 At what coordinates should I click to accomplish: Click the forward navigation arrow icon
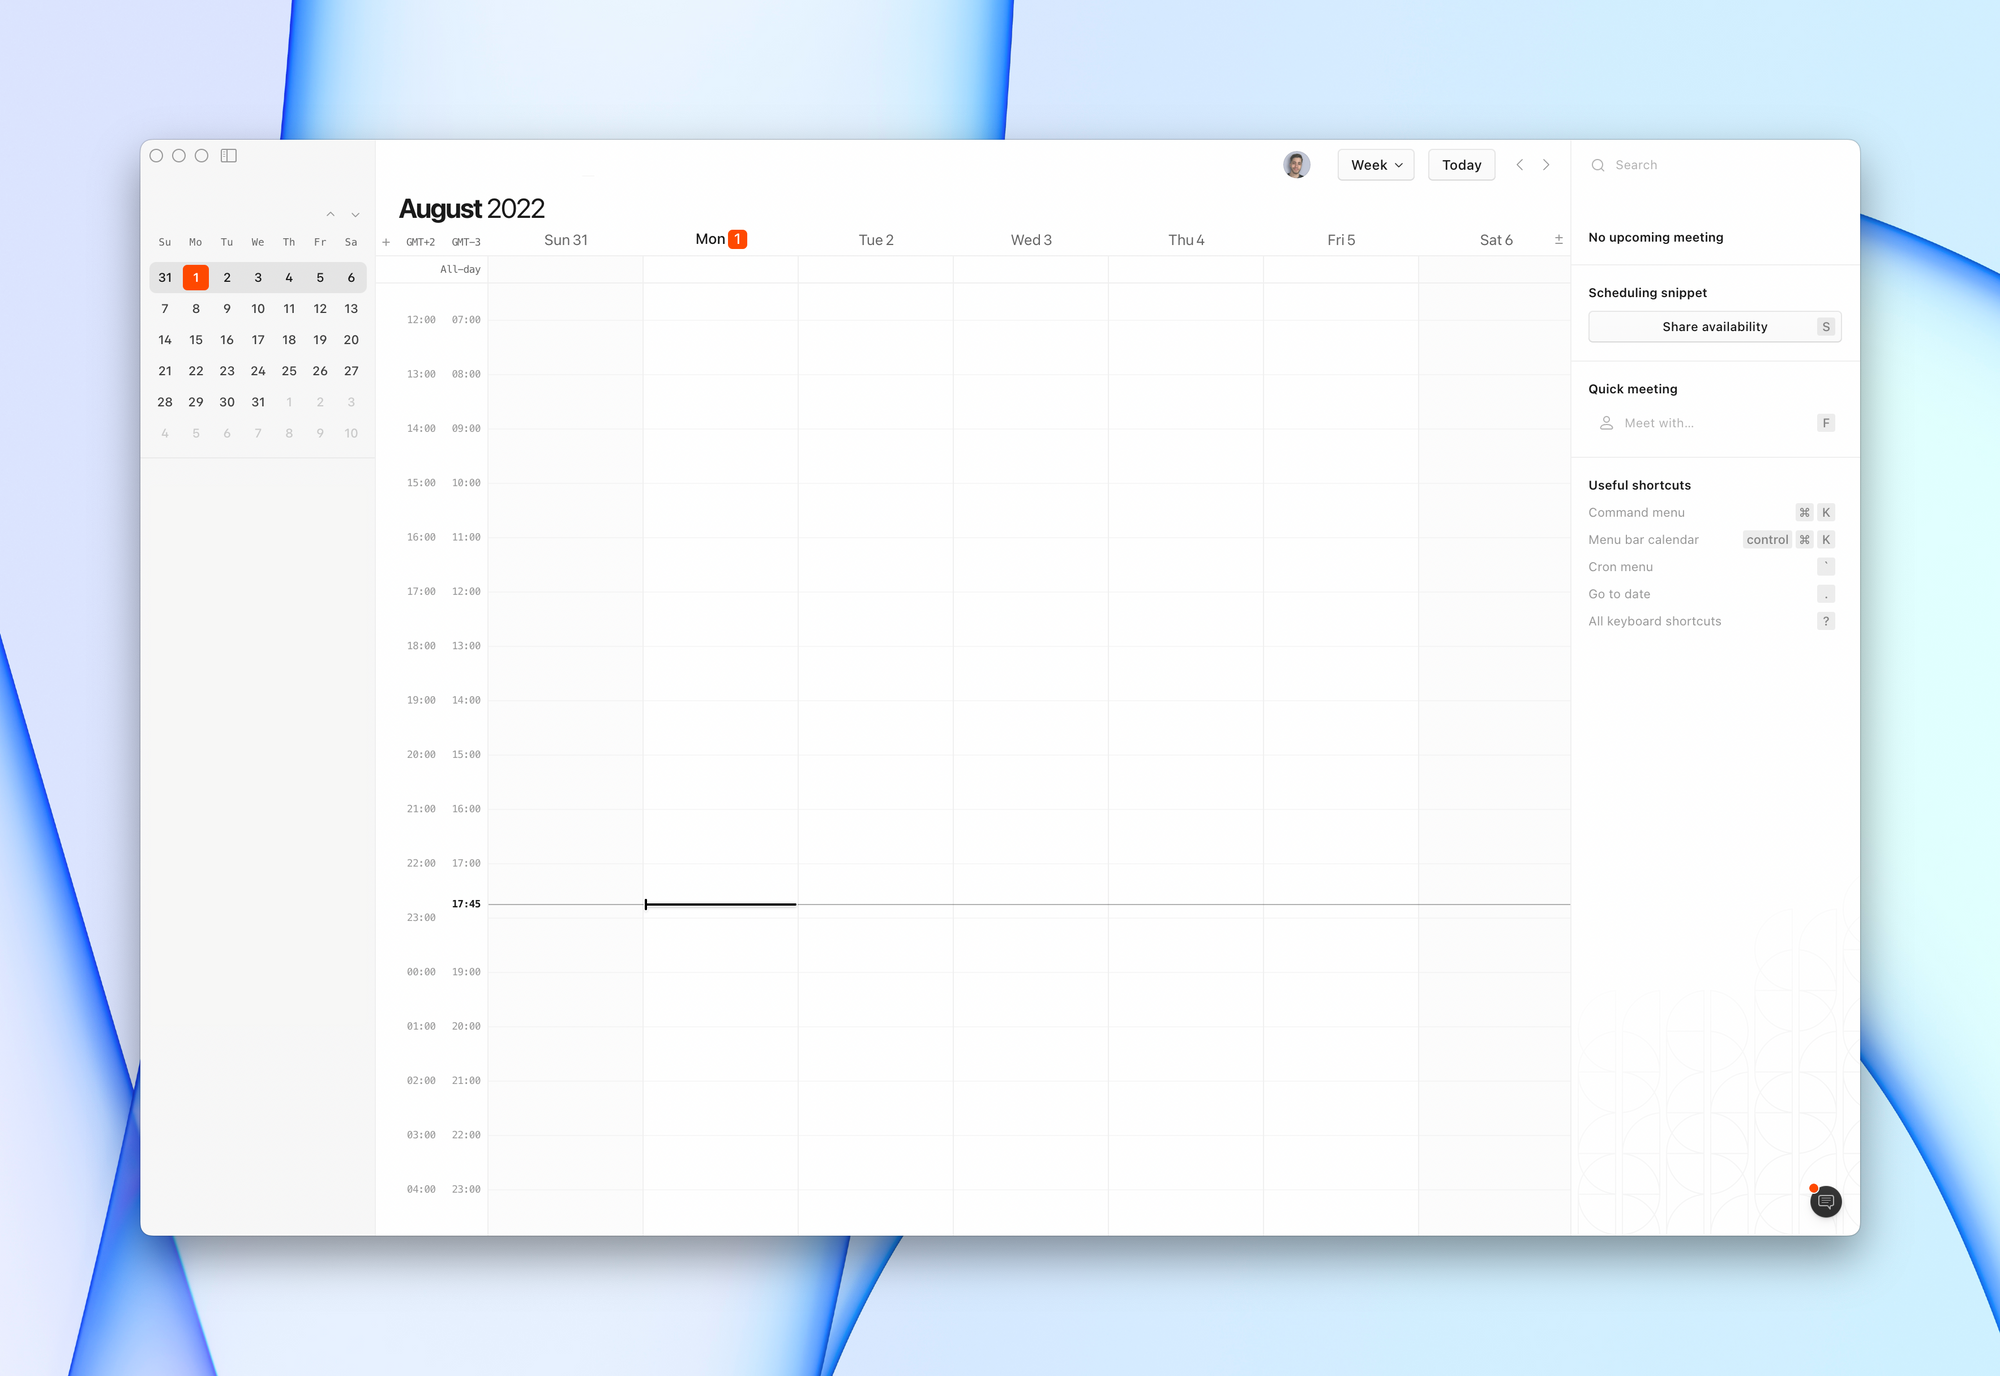click(1546, 164)
